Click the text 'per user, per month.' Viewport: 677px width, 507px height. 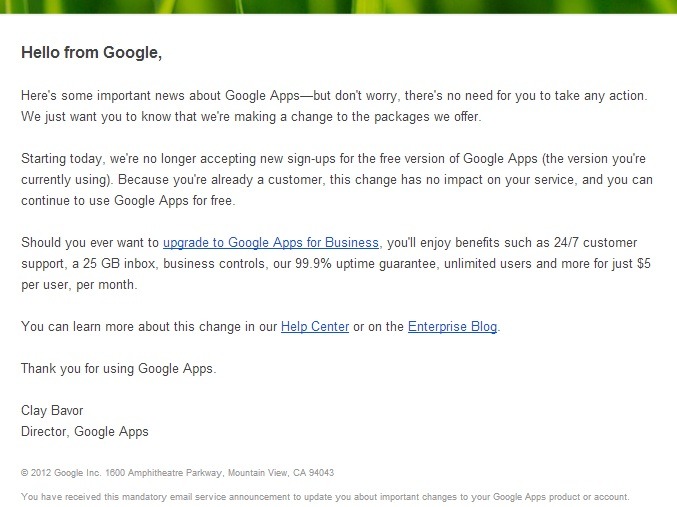79,285
